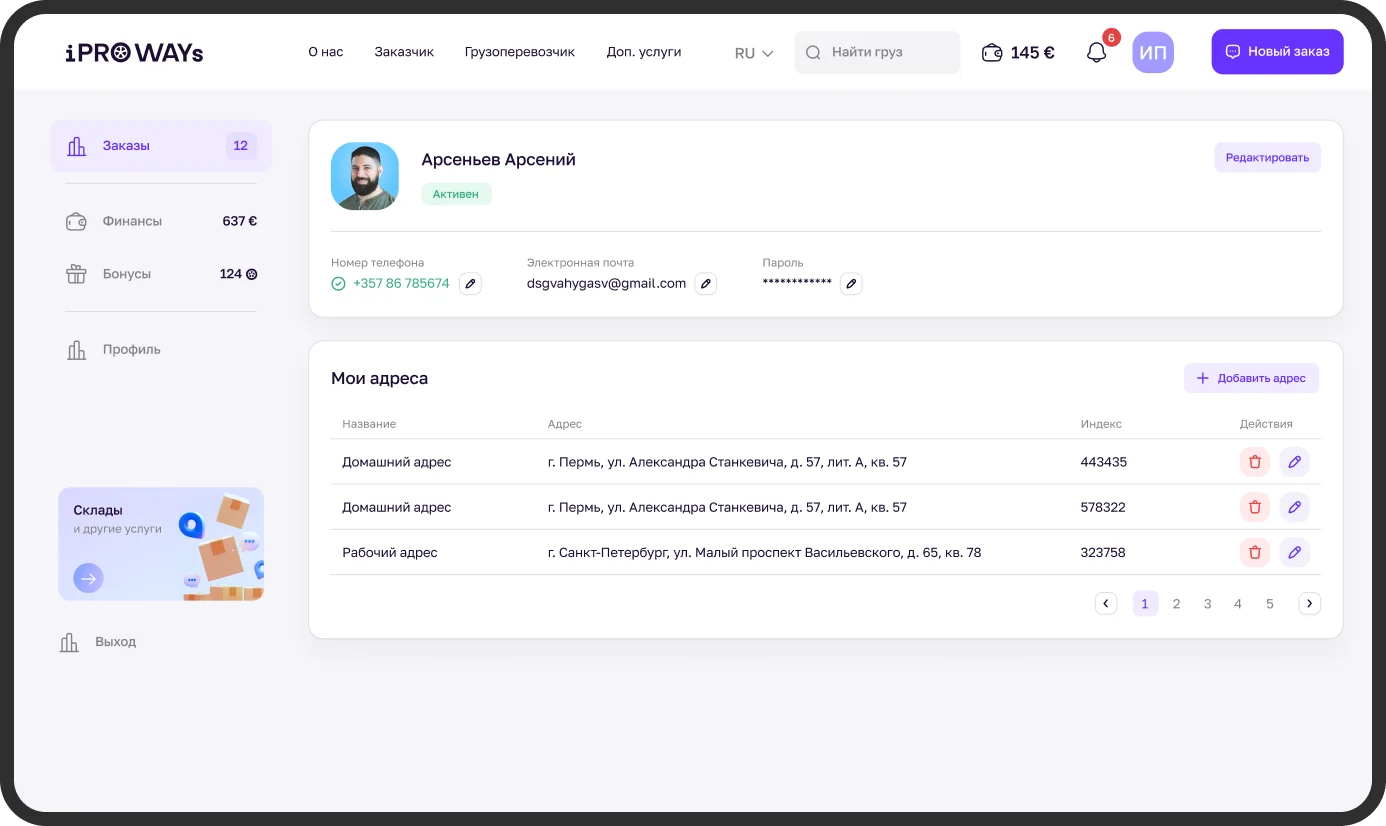1386x826 pixels.
Task: Click the pencil icon beside the password
Action: point(851,284)
